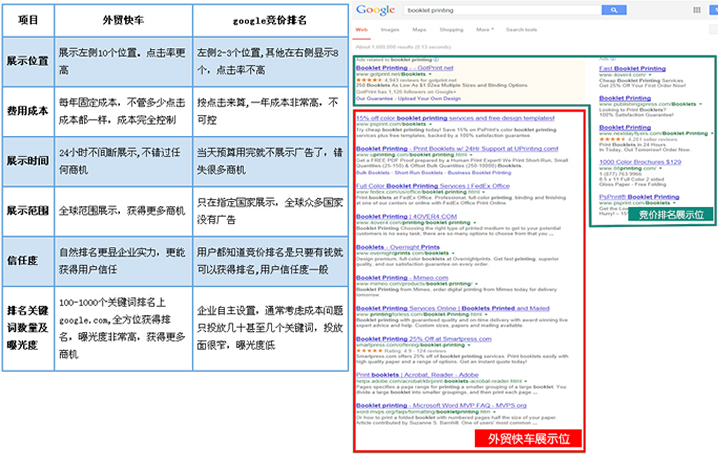This screenshot has width=718, height=455.
Task: Open the Google apps grid icon
Action: pos(696,10)
